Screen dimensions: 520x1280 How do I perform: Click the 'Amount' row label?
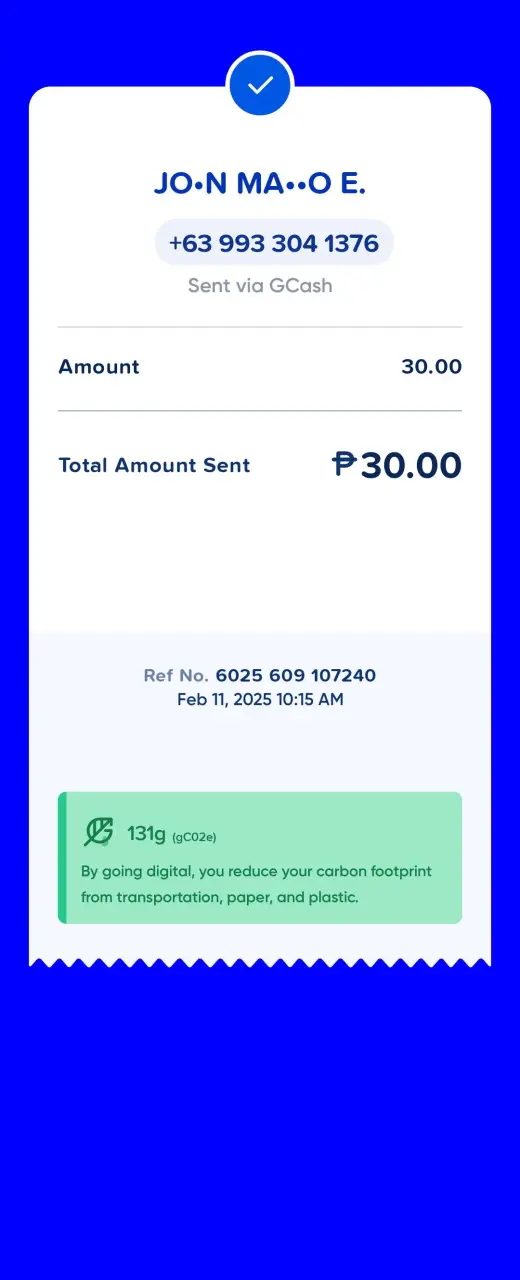(x=99, y=367)
